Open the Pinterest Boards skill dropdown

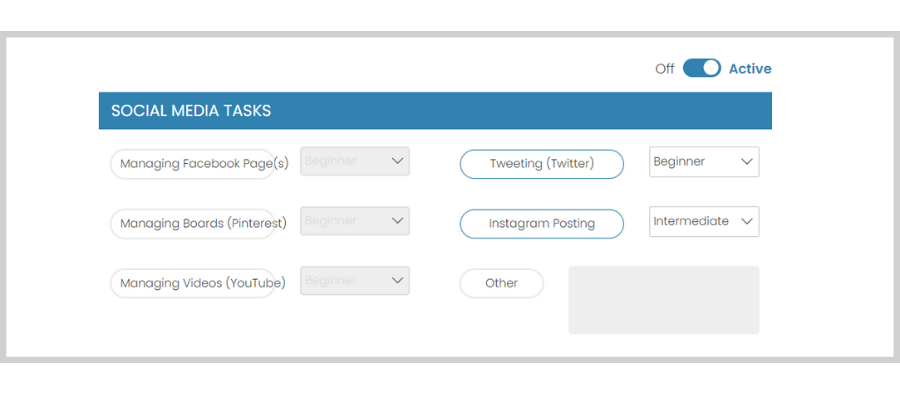355,220
